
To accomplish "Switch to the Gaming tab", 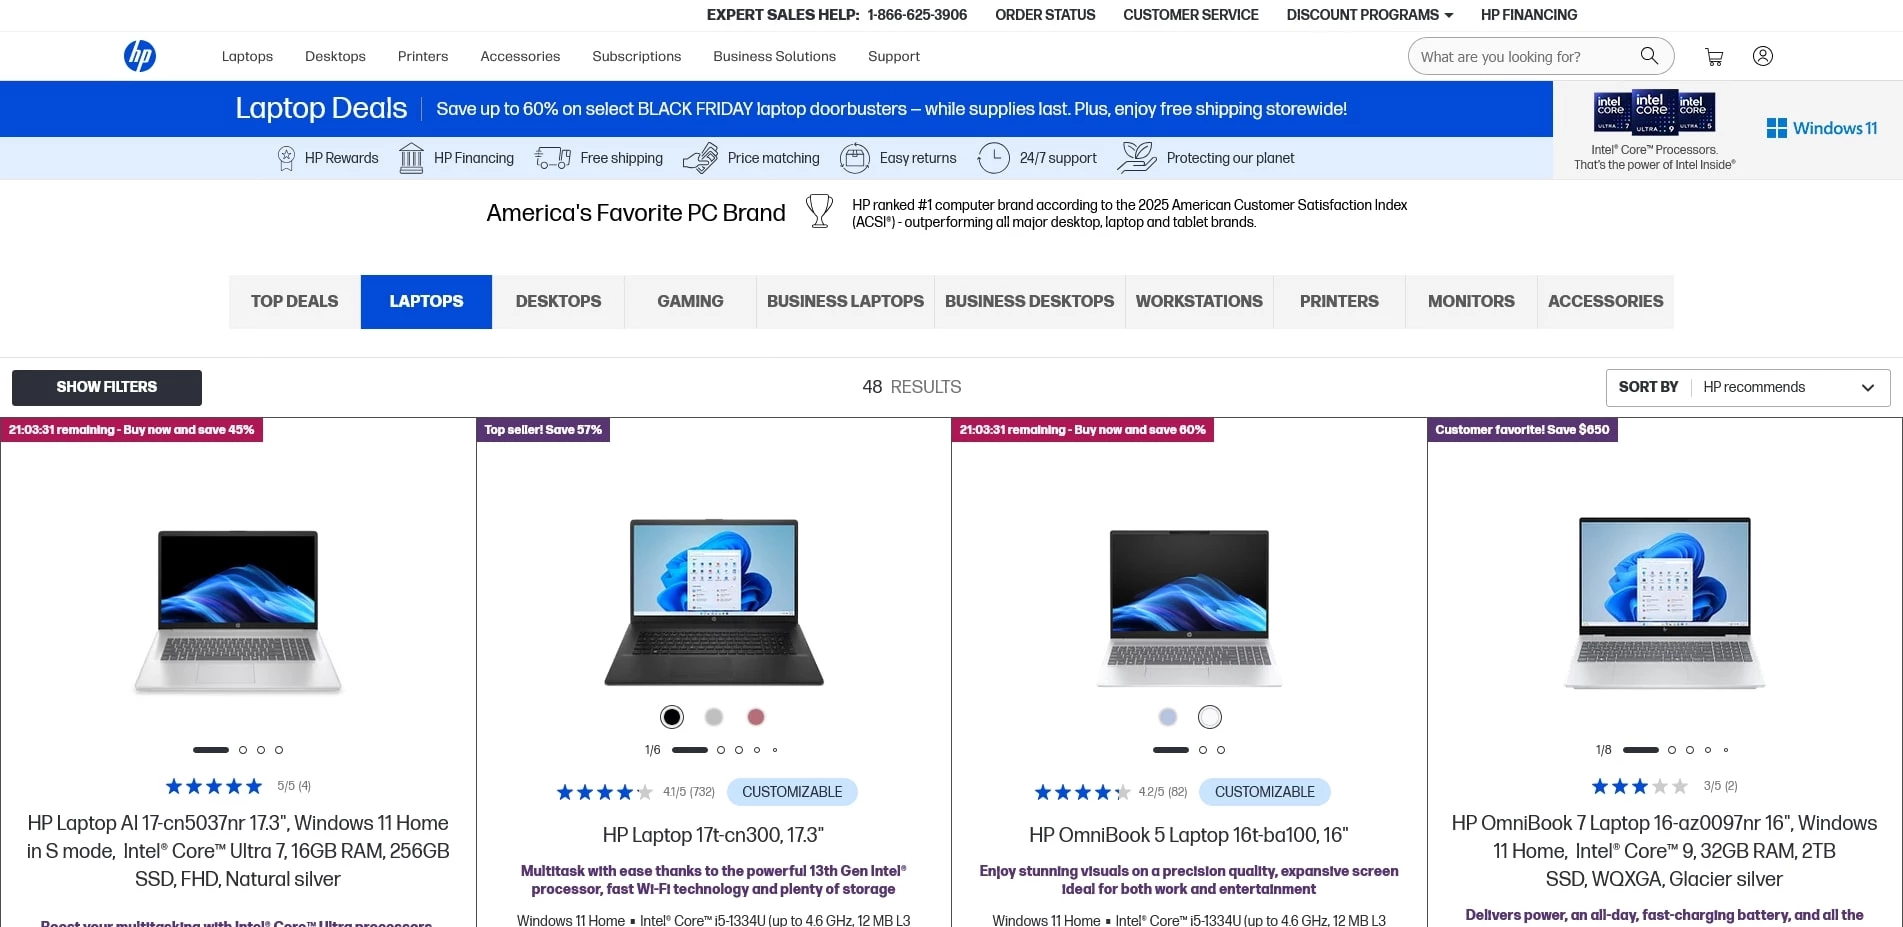I will coord(690,302).
